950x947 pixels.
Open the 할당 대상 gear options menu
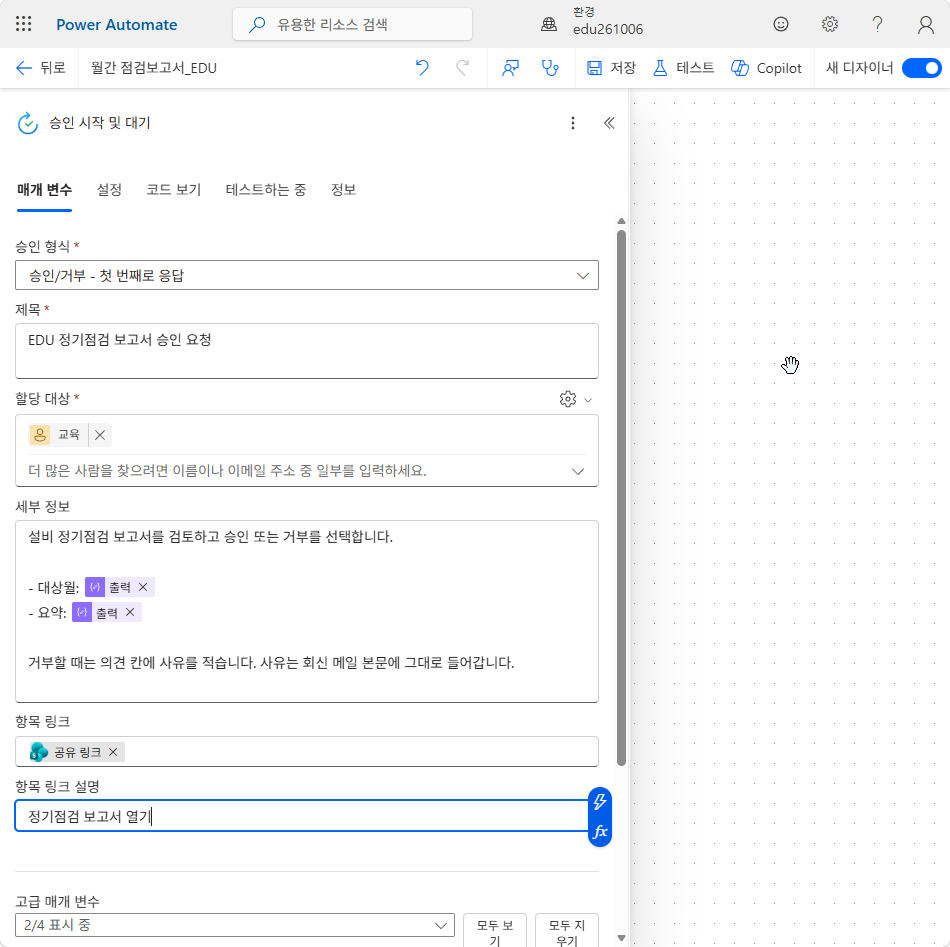point(575,399)
